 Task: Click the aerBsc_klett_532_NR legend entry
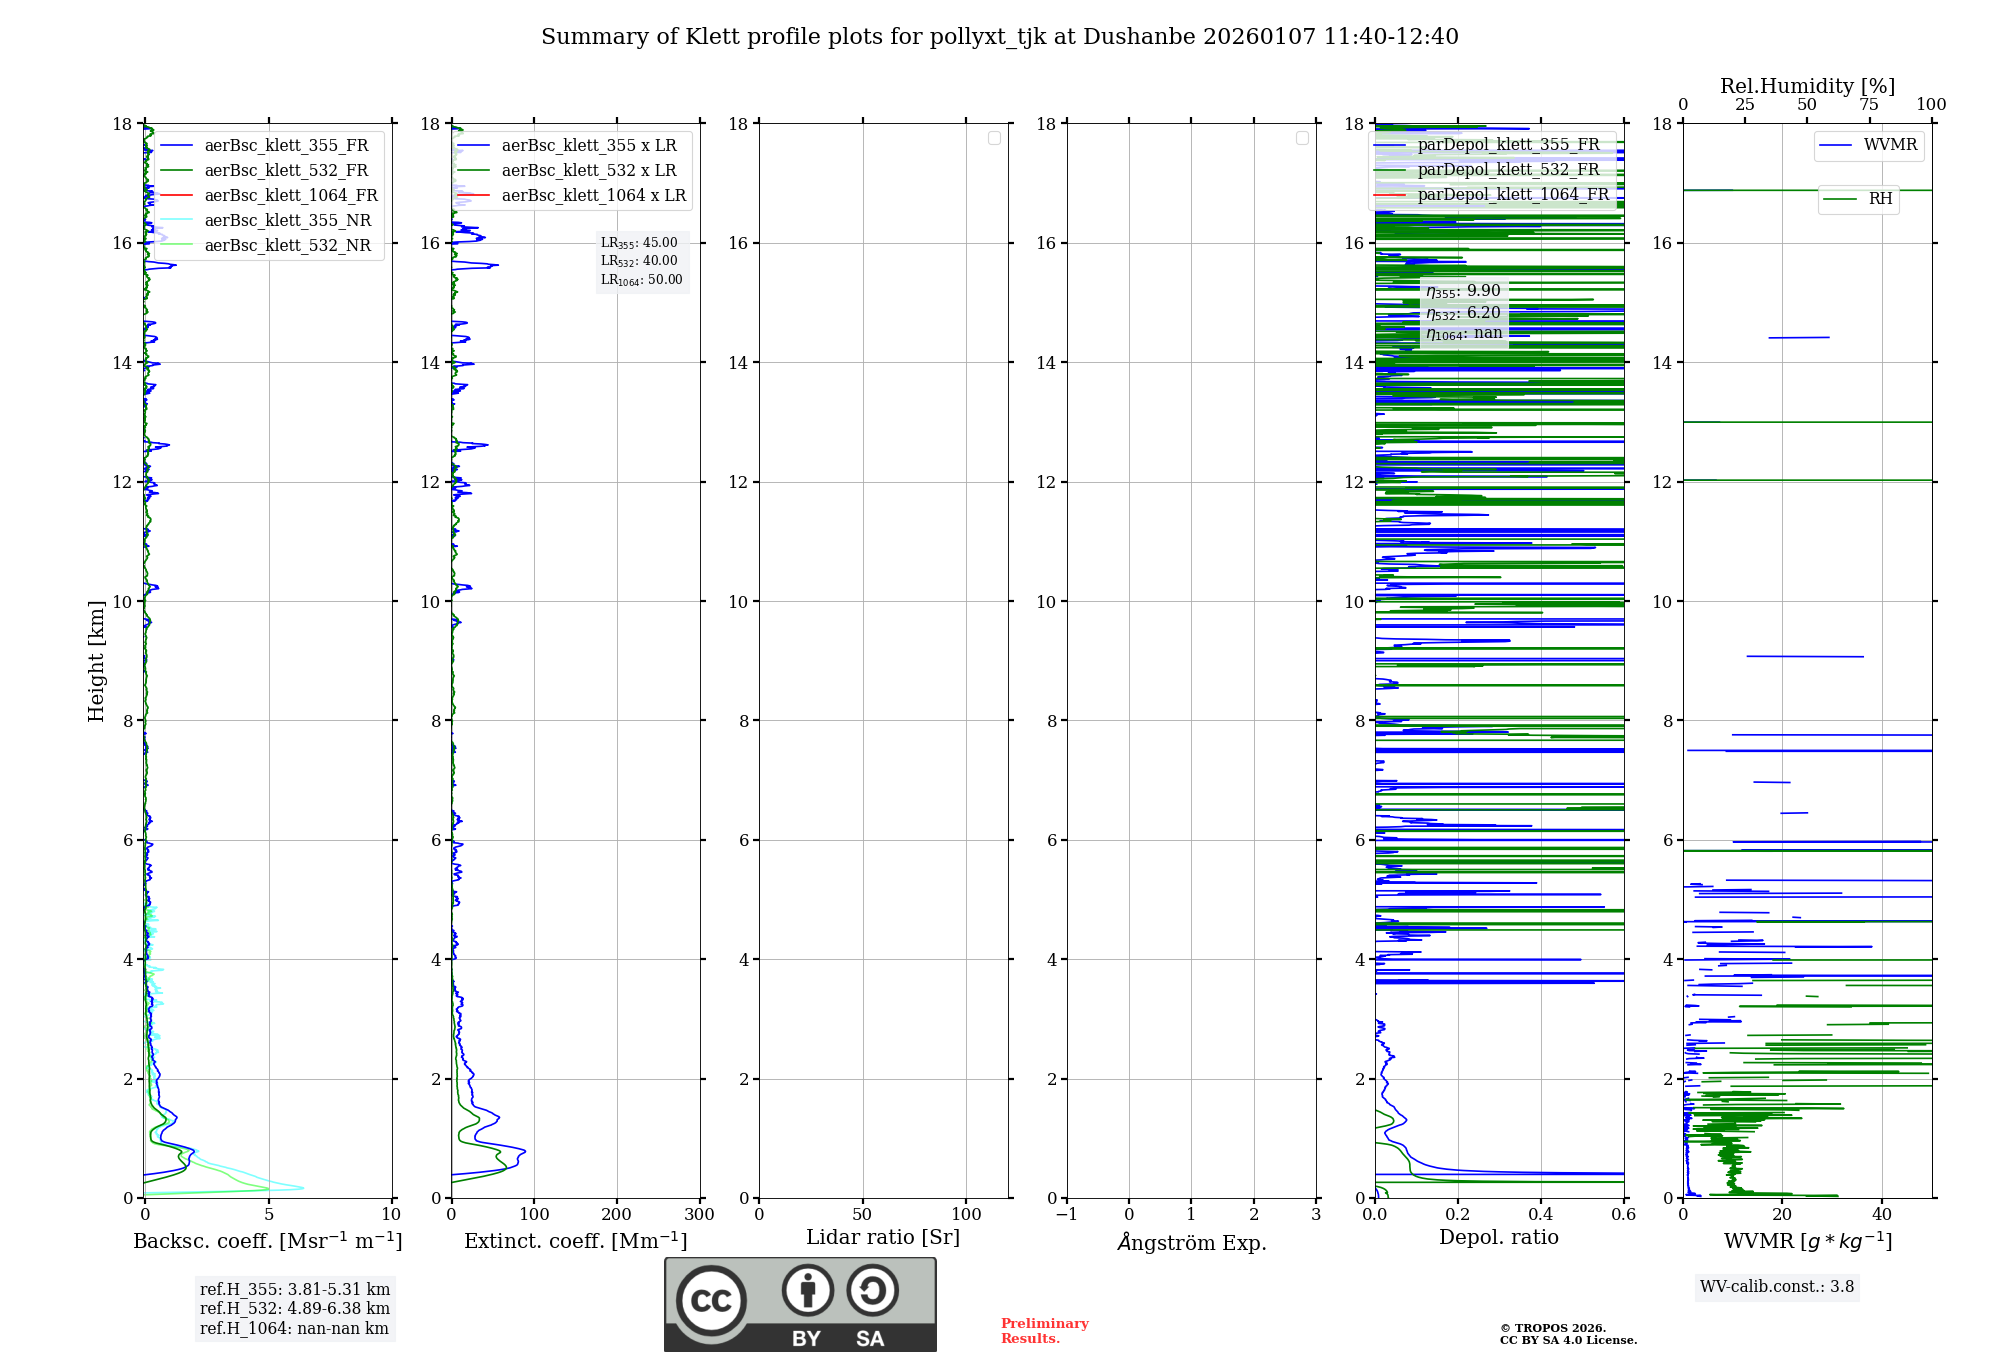click(x=287, y=246)
